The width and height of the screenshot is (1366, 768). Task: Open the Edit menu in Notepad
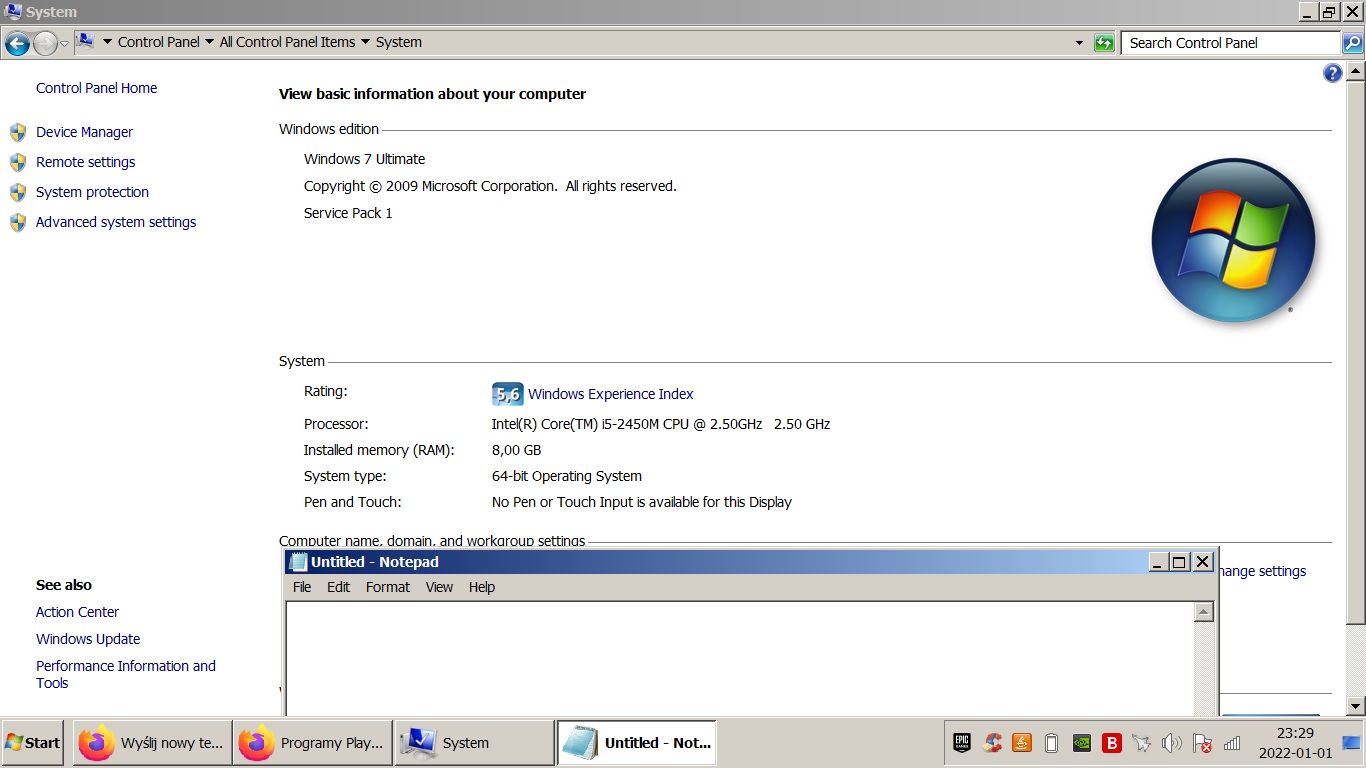point(338,587)
